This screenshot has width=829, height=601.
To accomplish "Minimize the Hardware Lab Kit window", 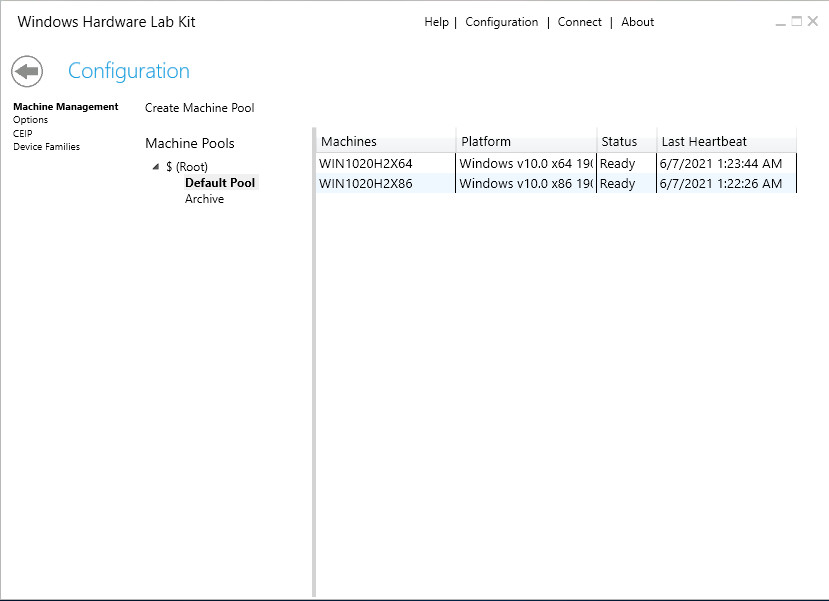I will pyautogui.click(x=780, y=22).
